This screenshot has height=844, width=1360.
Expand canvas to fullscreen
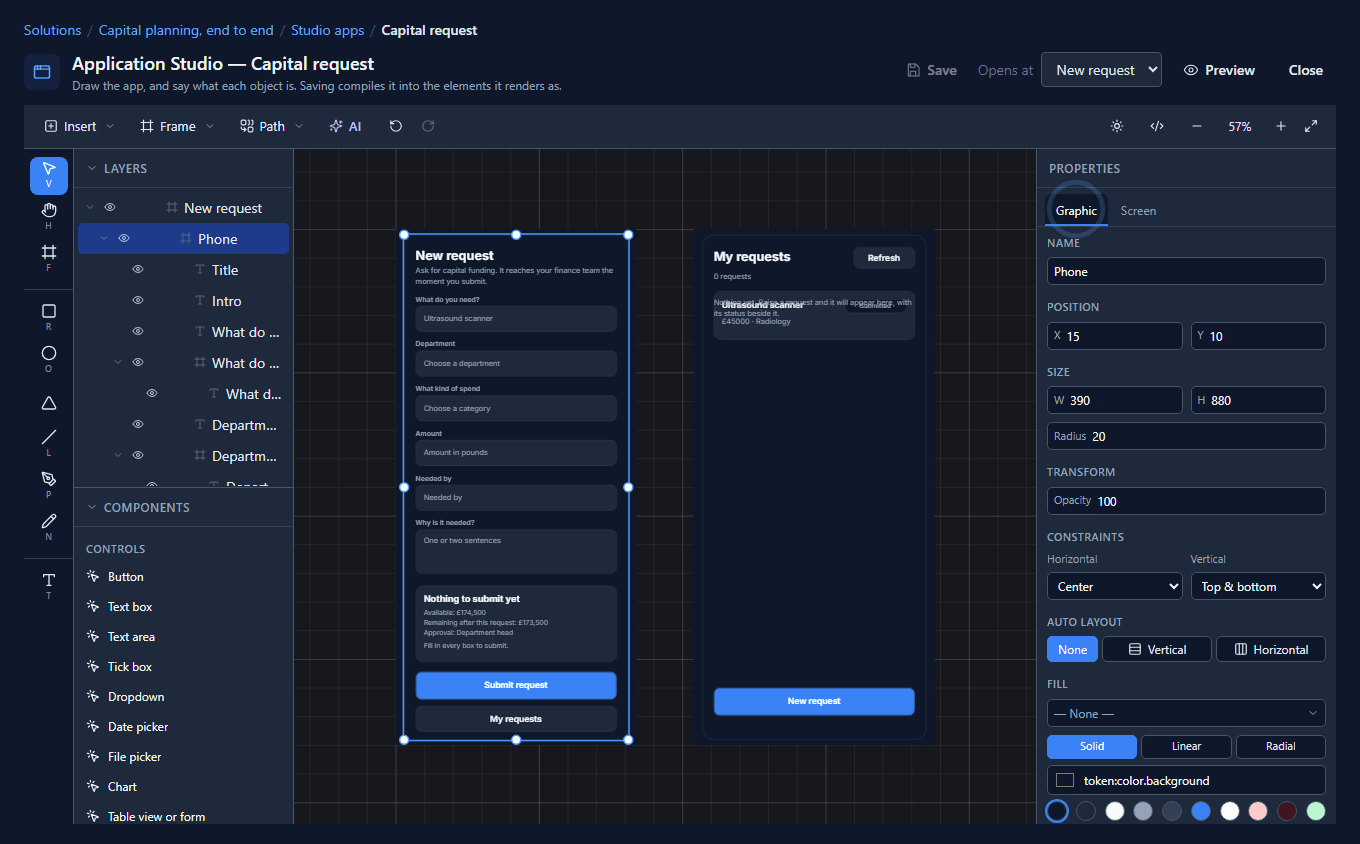pos(1311,126)
